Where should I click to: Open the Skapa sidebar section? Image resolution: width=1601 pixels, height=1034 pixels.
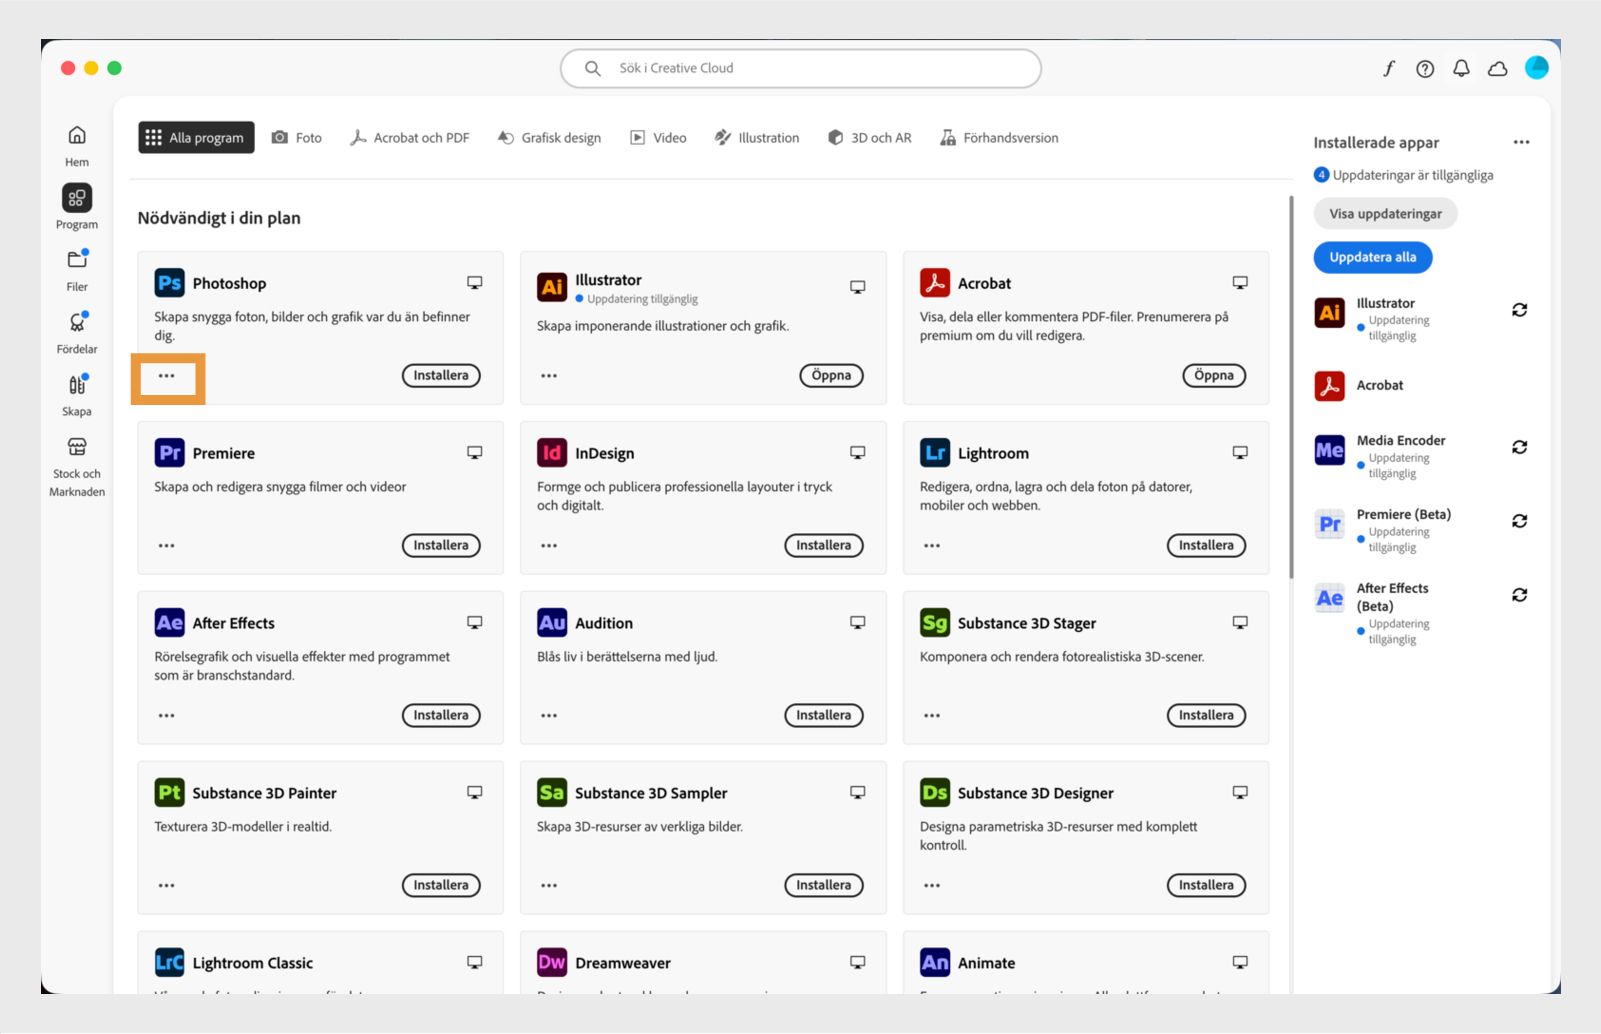coord(77,384)
